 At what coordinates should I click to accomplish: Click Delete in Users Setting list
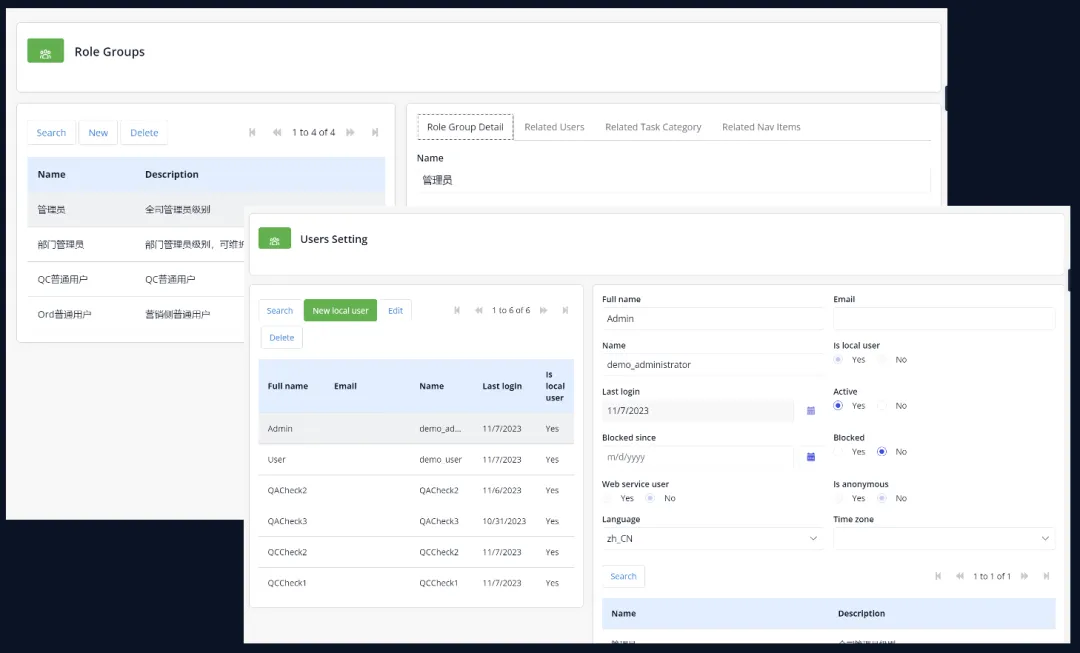click(282, 338)
